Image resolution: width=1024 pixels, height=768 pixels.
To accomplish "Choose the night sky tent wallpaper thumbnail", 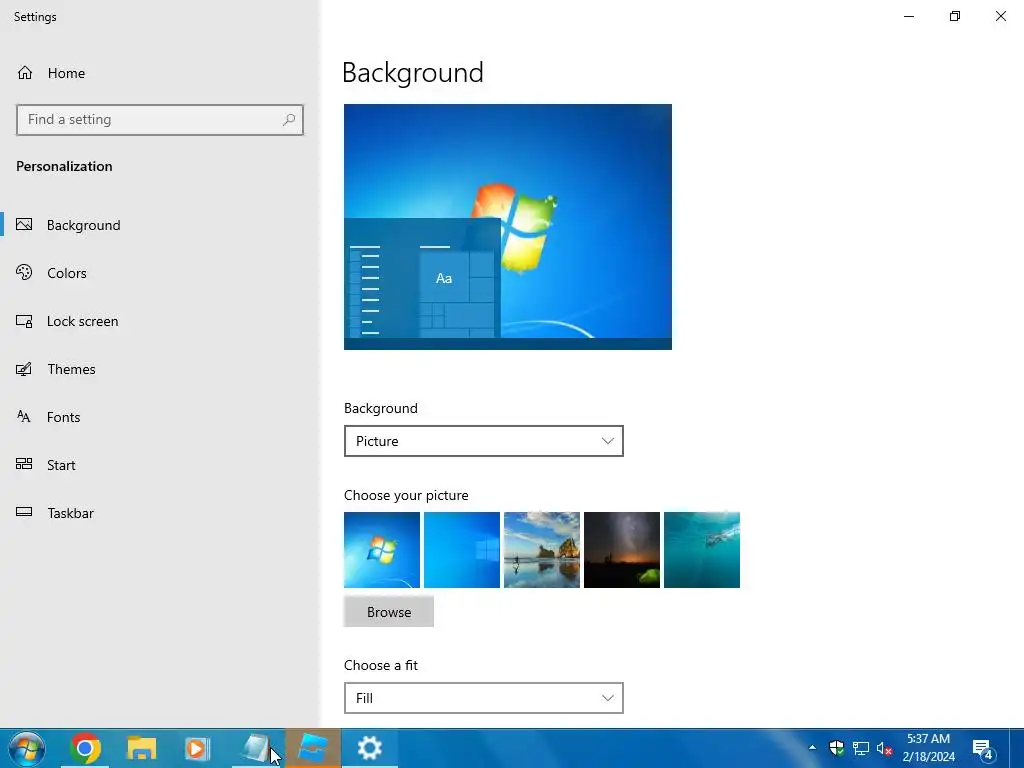I will click(622, 550).
